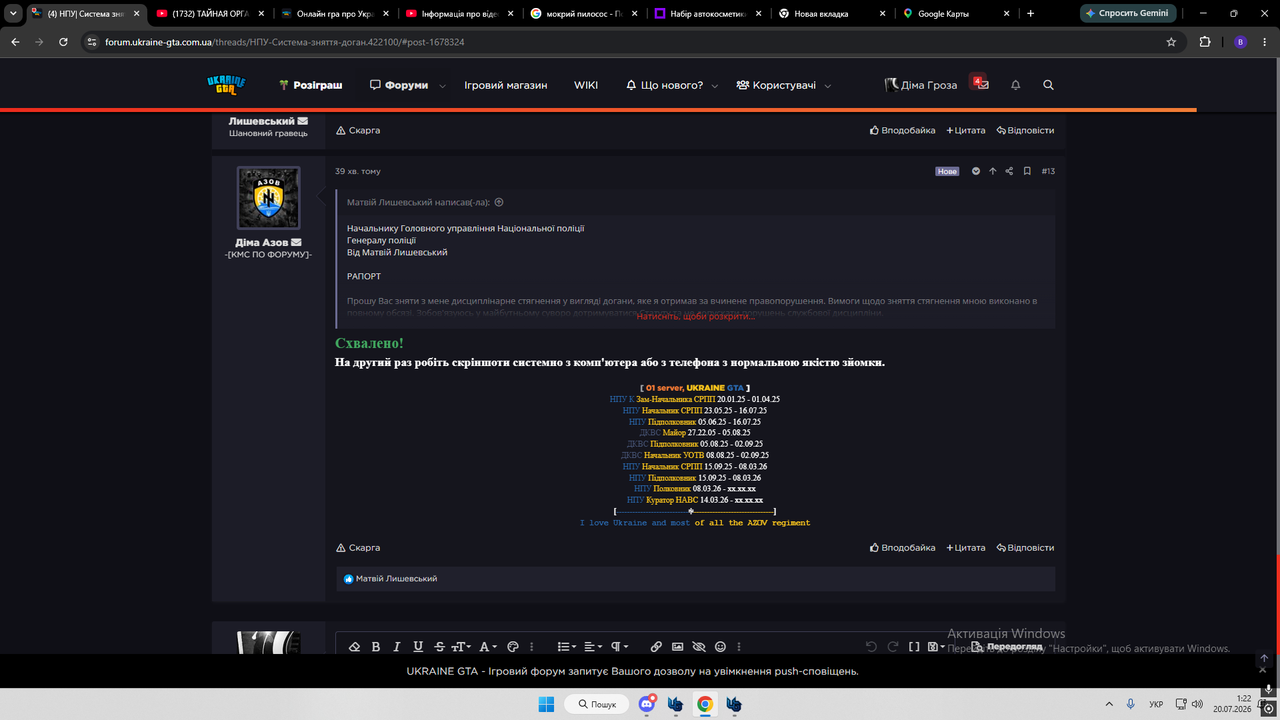
Task: Insert a link using the chain icon
Action: point(656,647)
